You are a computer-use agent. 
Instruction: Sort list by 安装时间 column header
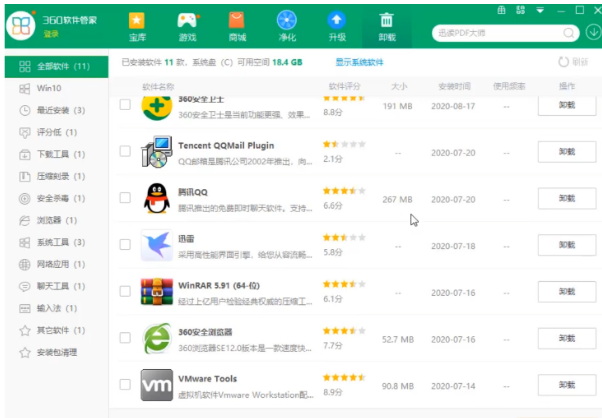(x=453, y=87)
